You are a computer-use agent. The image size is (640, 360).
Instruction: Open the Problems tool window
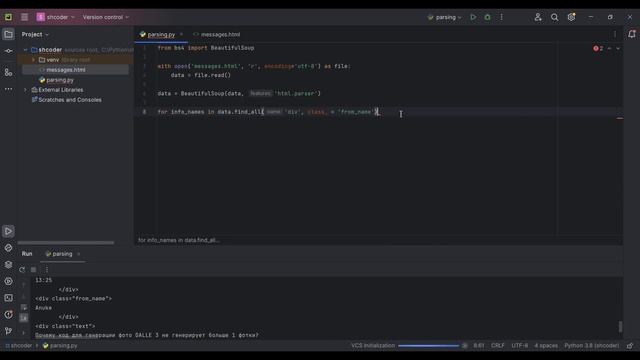(x=8, y=314)
